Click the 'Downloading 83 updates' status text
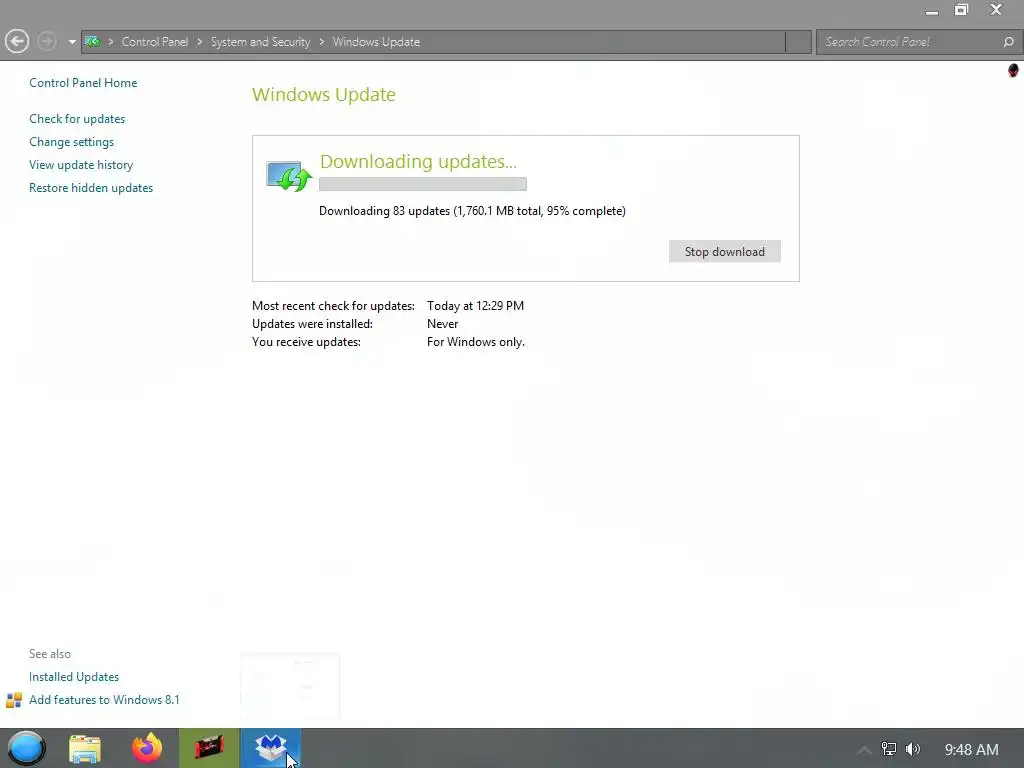Image resolution: width=1024 pixels, height=768 pixels. 472,211
